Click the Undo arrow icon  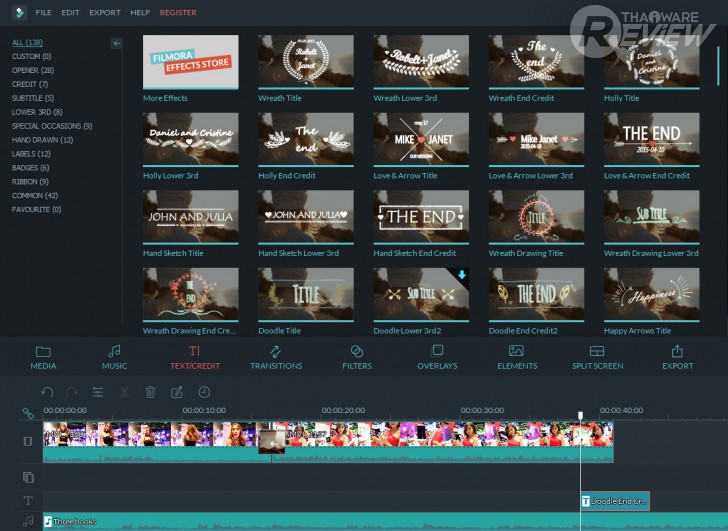tap(47, 392)
